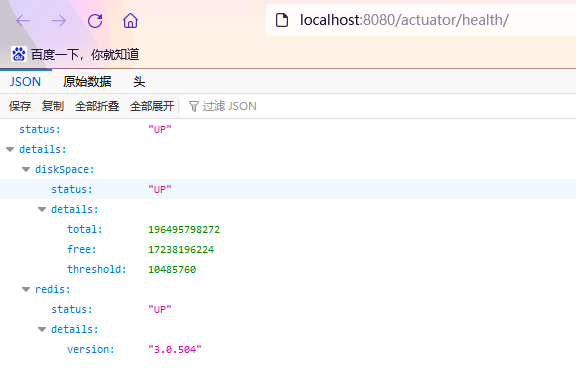This screenshot has width=576, height=369.
Task: Go back to the previous page
Action: click(x=23, y=21)
